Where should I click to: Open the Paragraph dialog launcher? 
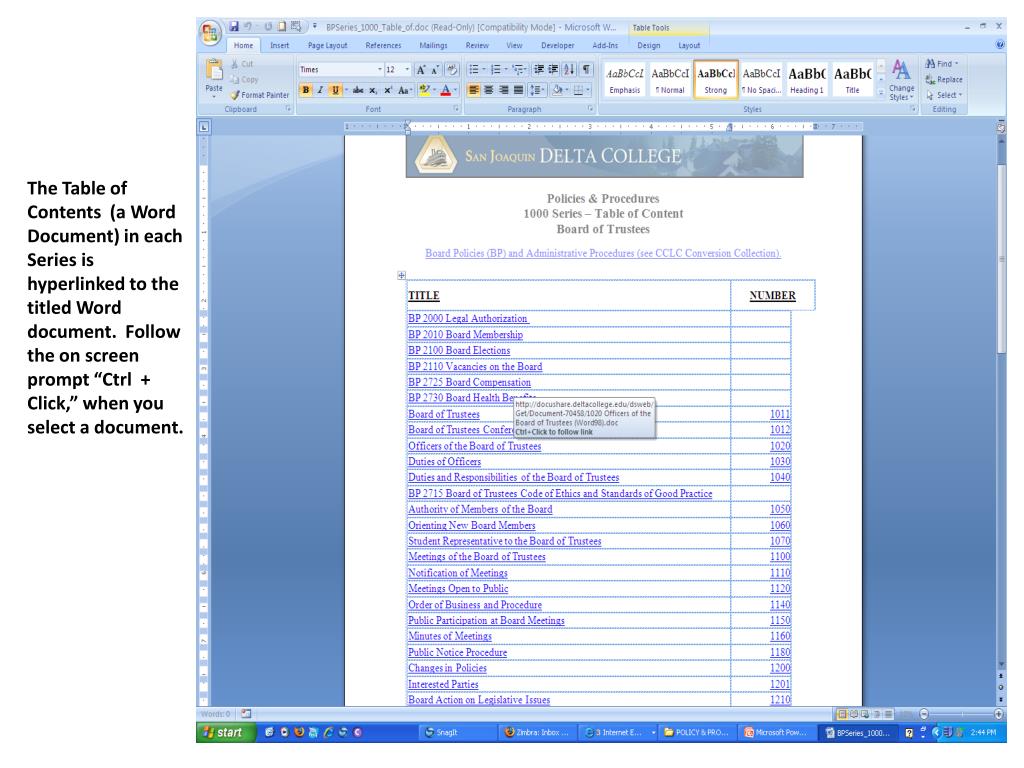click(590, 109)
